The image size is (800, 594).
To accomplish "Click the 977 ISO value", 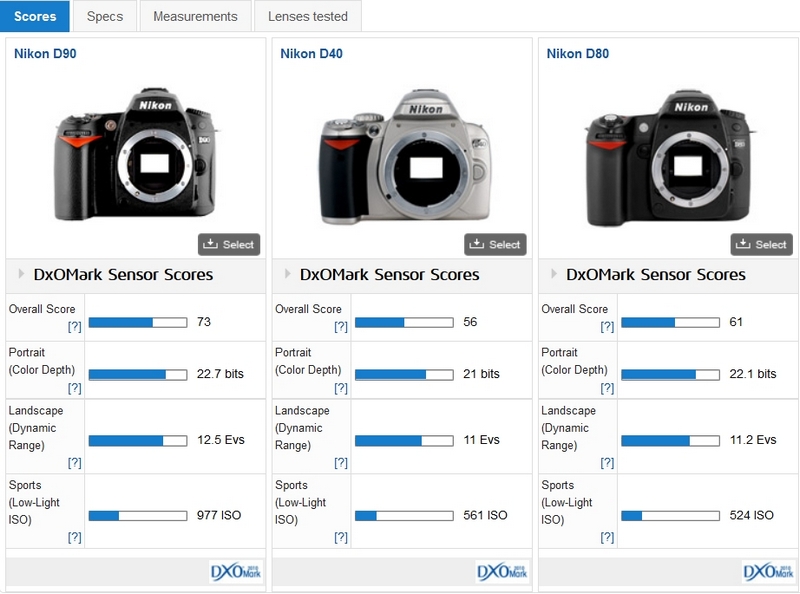I will pos(219,515).
